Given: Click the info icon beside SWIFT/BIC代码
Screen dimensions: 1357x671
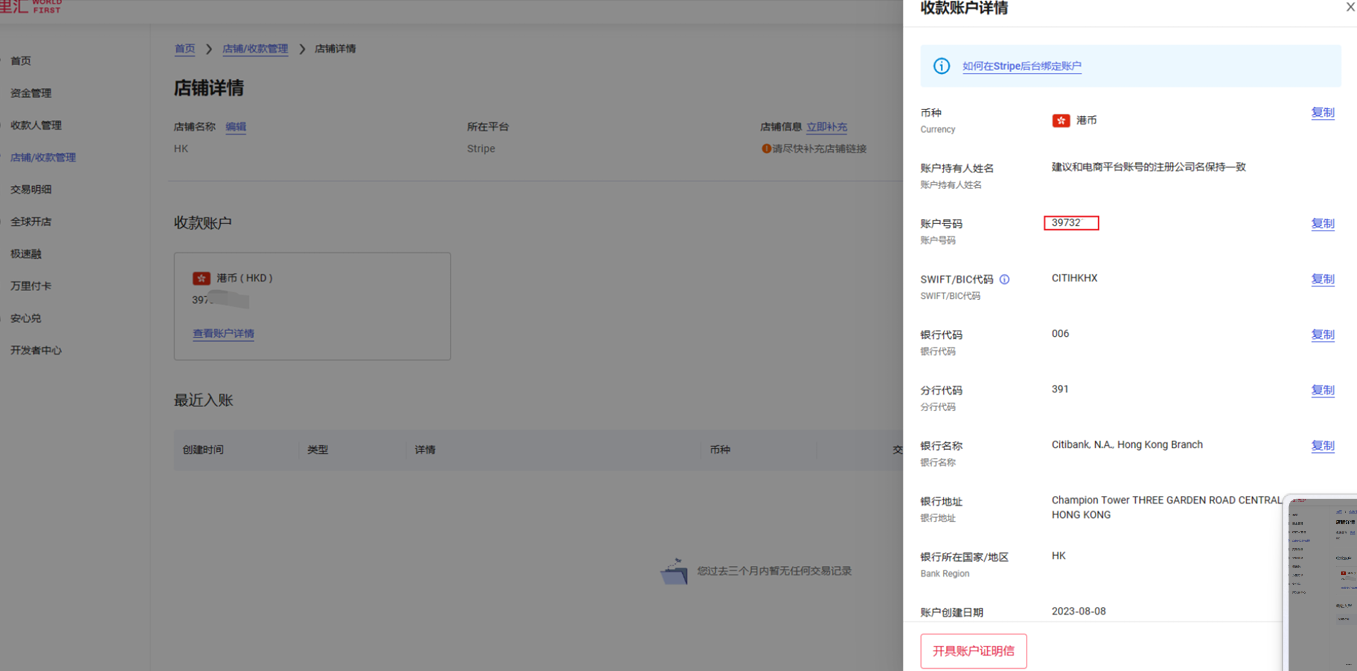Looking at the screenshot, I should click(1004, 280).
